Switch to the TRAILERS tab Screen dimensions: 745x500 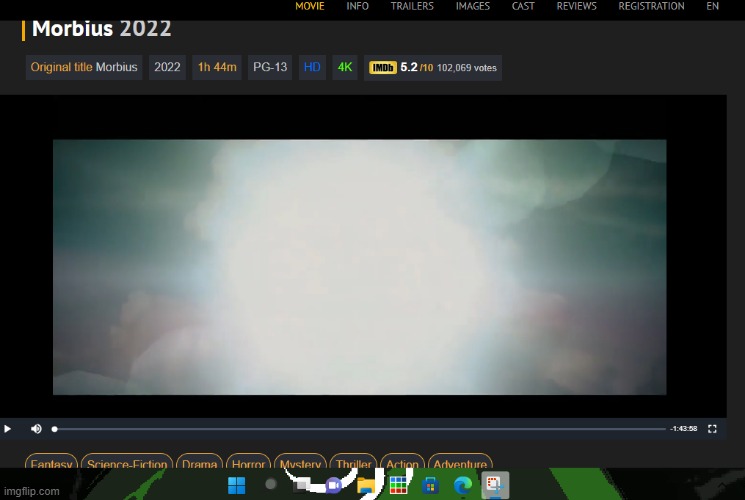(412, 6)
